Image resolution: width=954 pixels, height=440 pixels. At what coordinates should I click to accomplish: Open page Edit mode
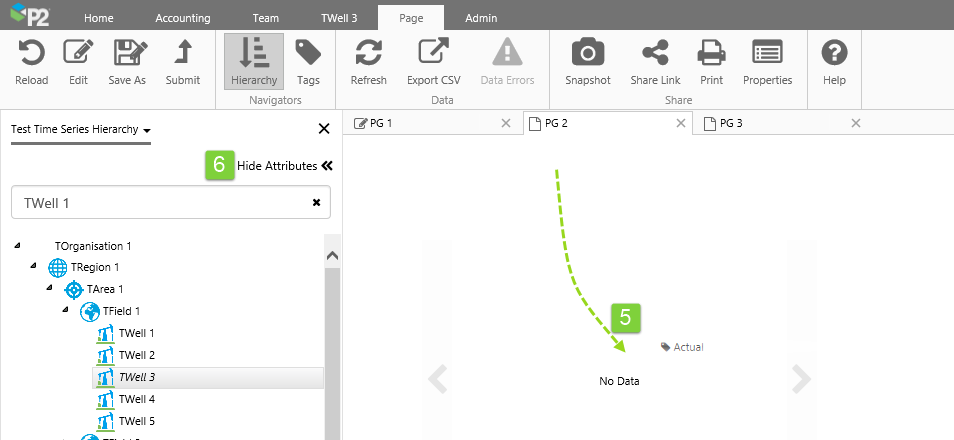point(78,54)
